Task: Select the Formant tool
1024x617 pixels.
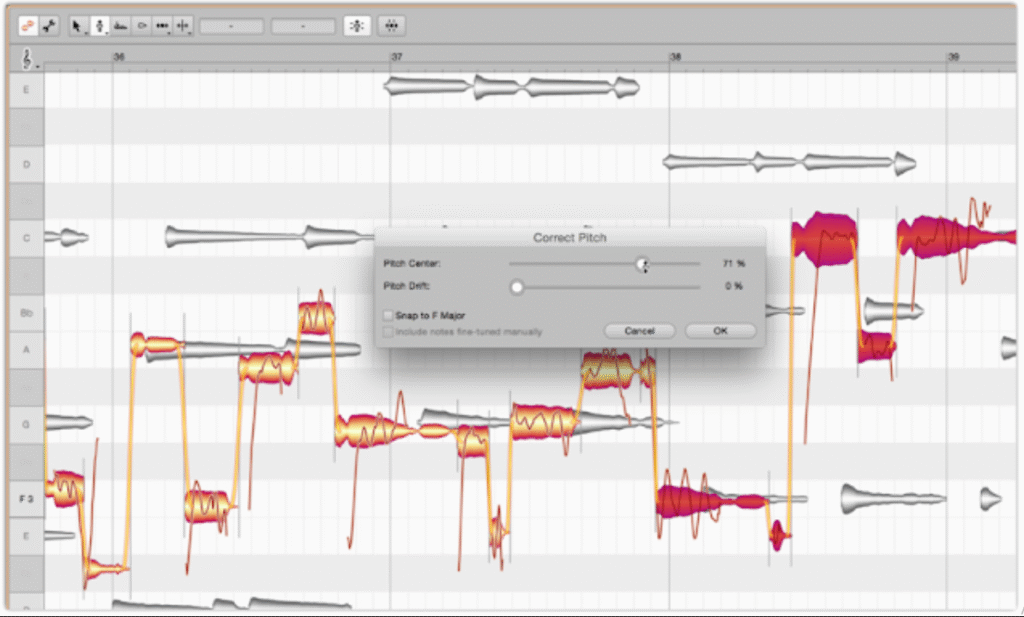Action: [120, 26]
